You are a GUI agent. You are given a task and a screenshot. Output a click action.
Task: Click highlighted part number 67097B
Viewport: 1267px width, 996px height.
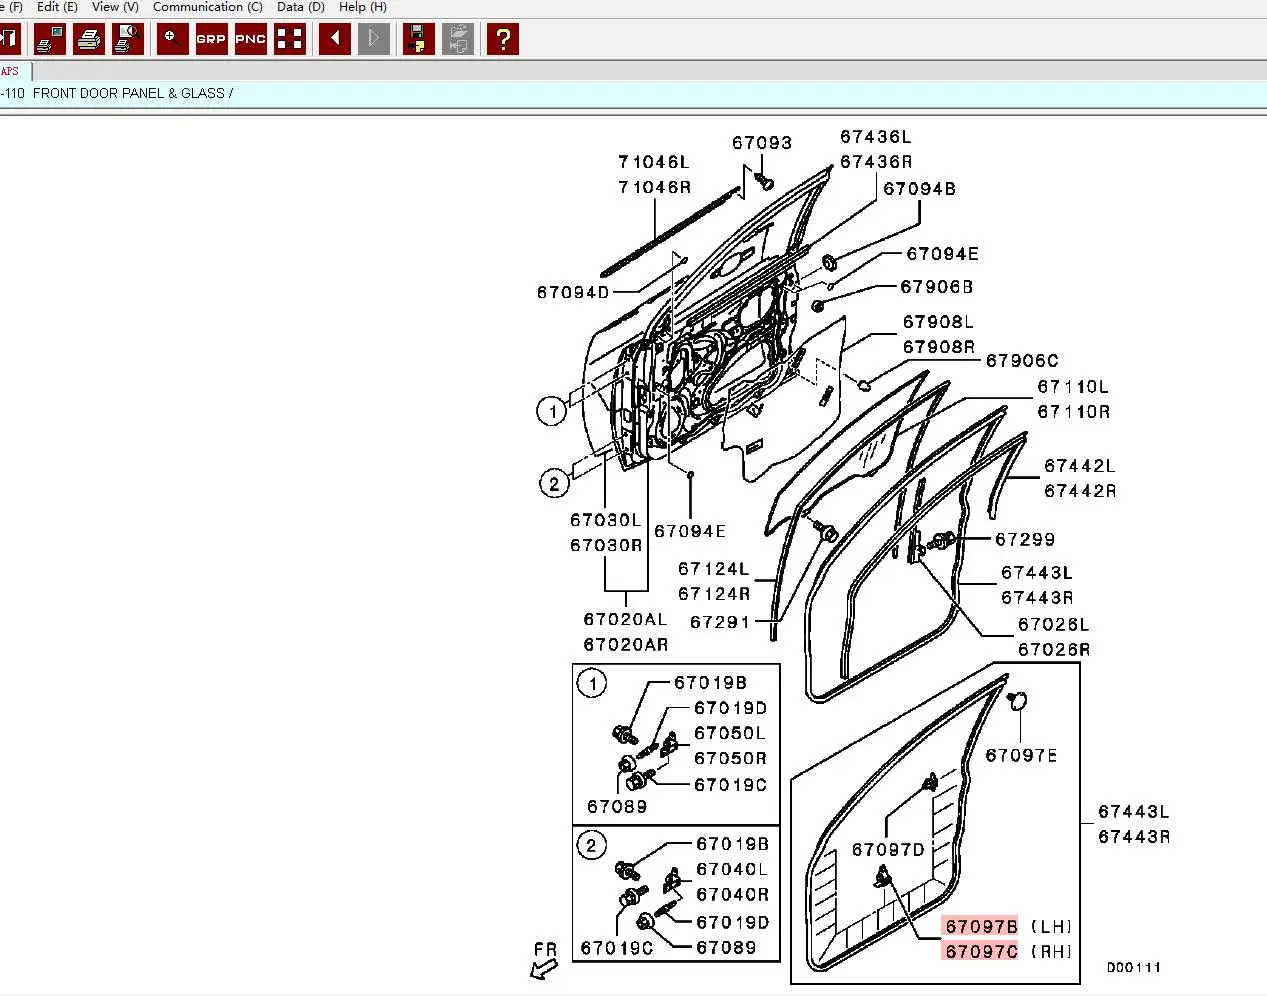point(981,927)
